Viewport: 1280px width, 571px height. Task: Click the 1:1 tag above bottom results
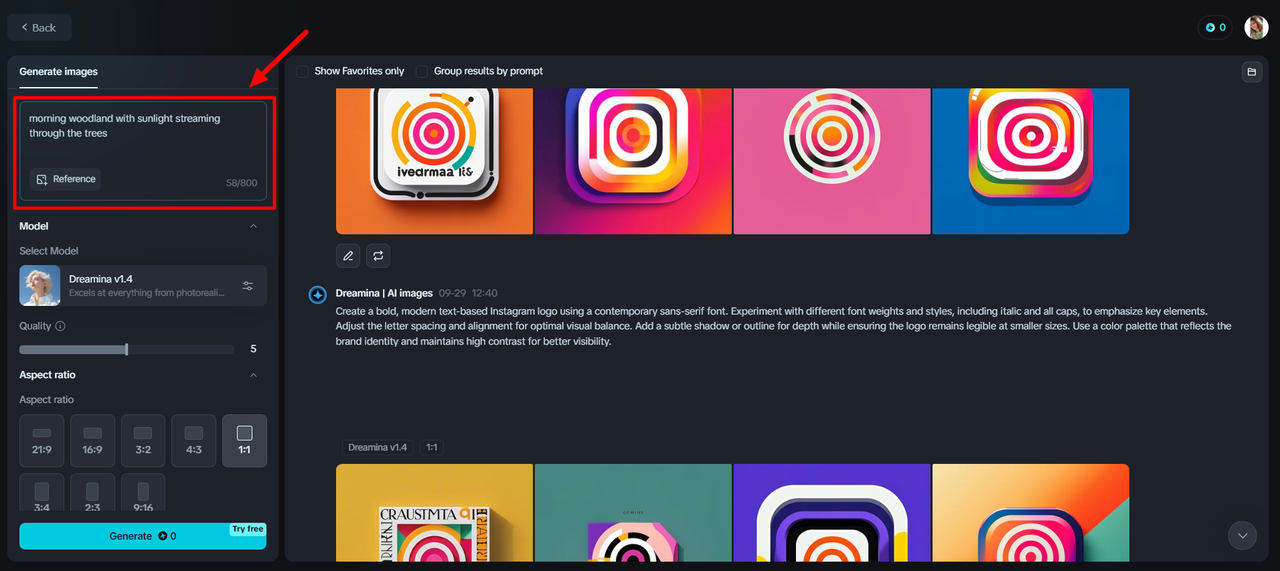coord(432,447)
